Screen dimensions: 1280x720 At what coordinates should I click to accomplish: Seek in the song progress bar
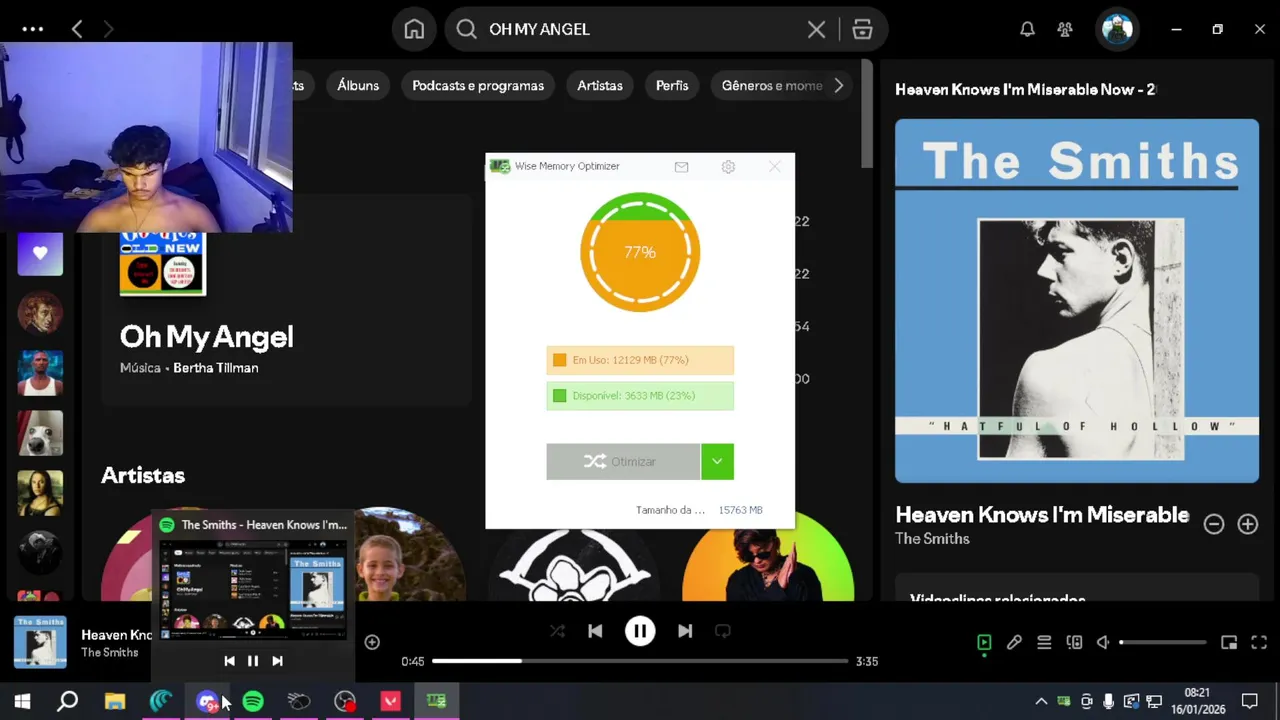click(640, 661)
